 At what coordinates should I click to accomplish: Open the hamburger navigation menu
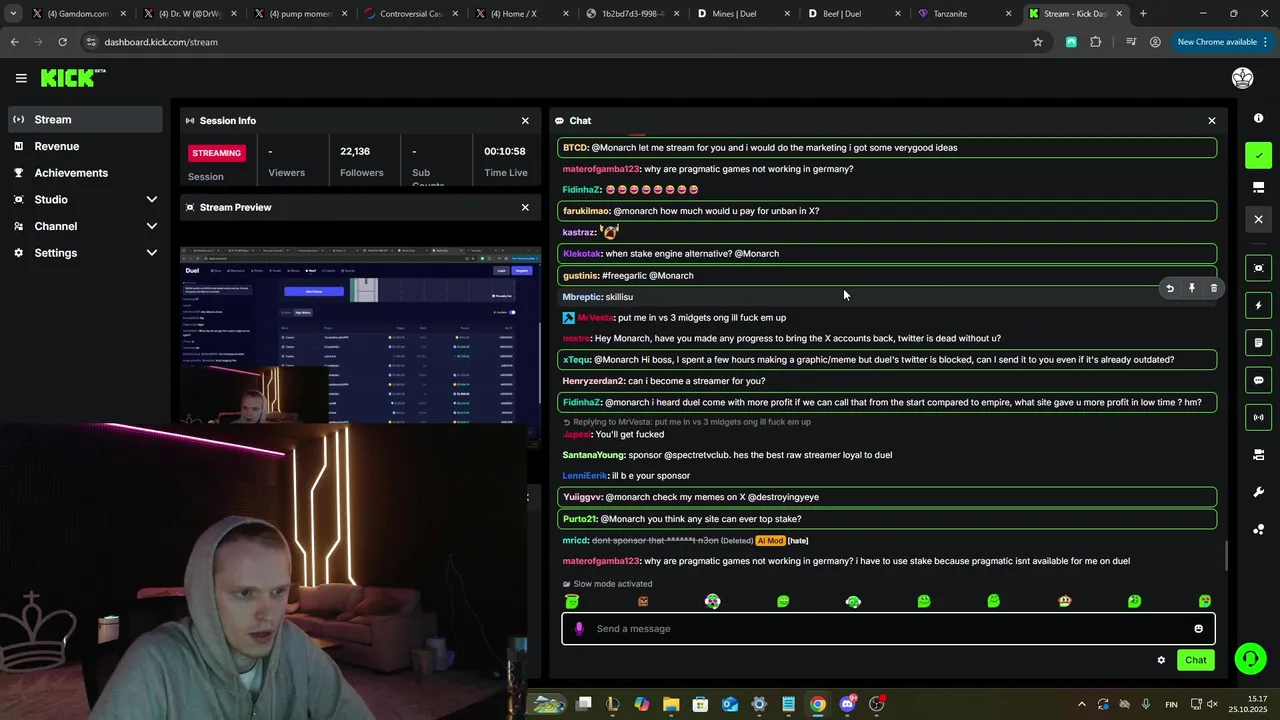(x=21, y=78)
